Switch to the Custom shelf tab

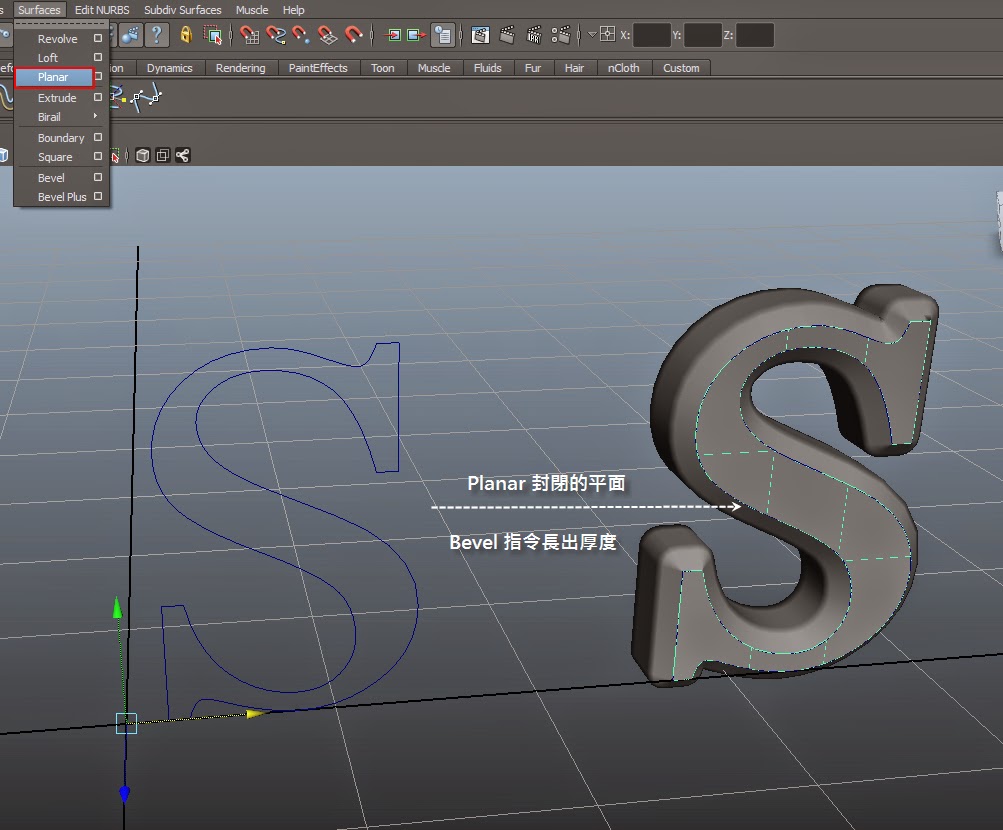pyautogui.click(x=681, y=68)
